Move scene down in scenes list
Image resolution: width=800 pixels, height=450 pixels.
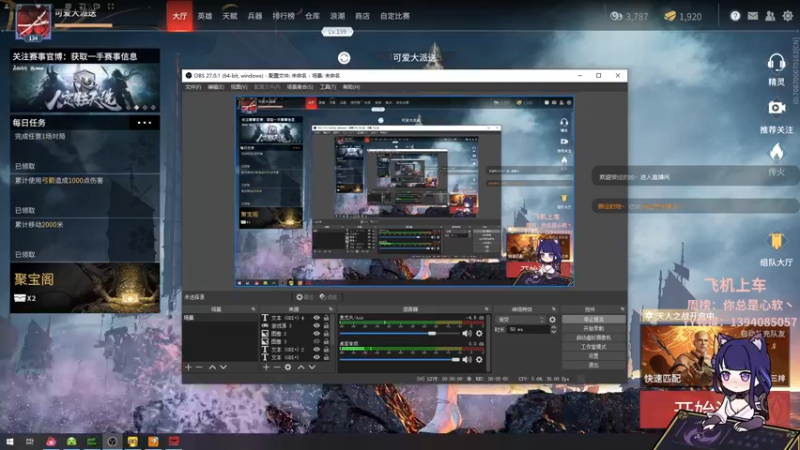click(x=223, y=367)
